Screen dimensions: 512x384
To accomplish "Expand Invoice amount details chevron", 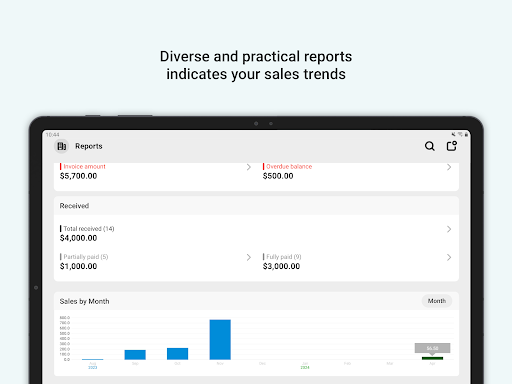I will click(x=249, y=167).
